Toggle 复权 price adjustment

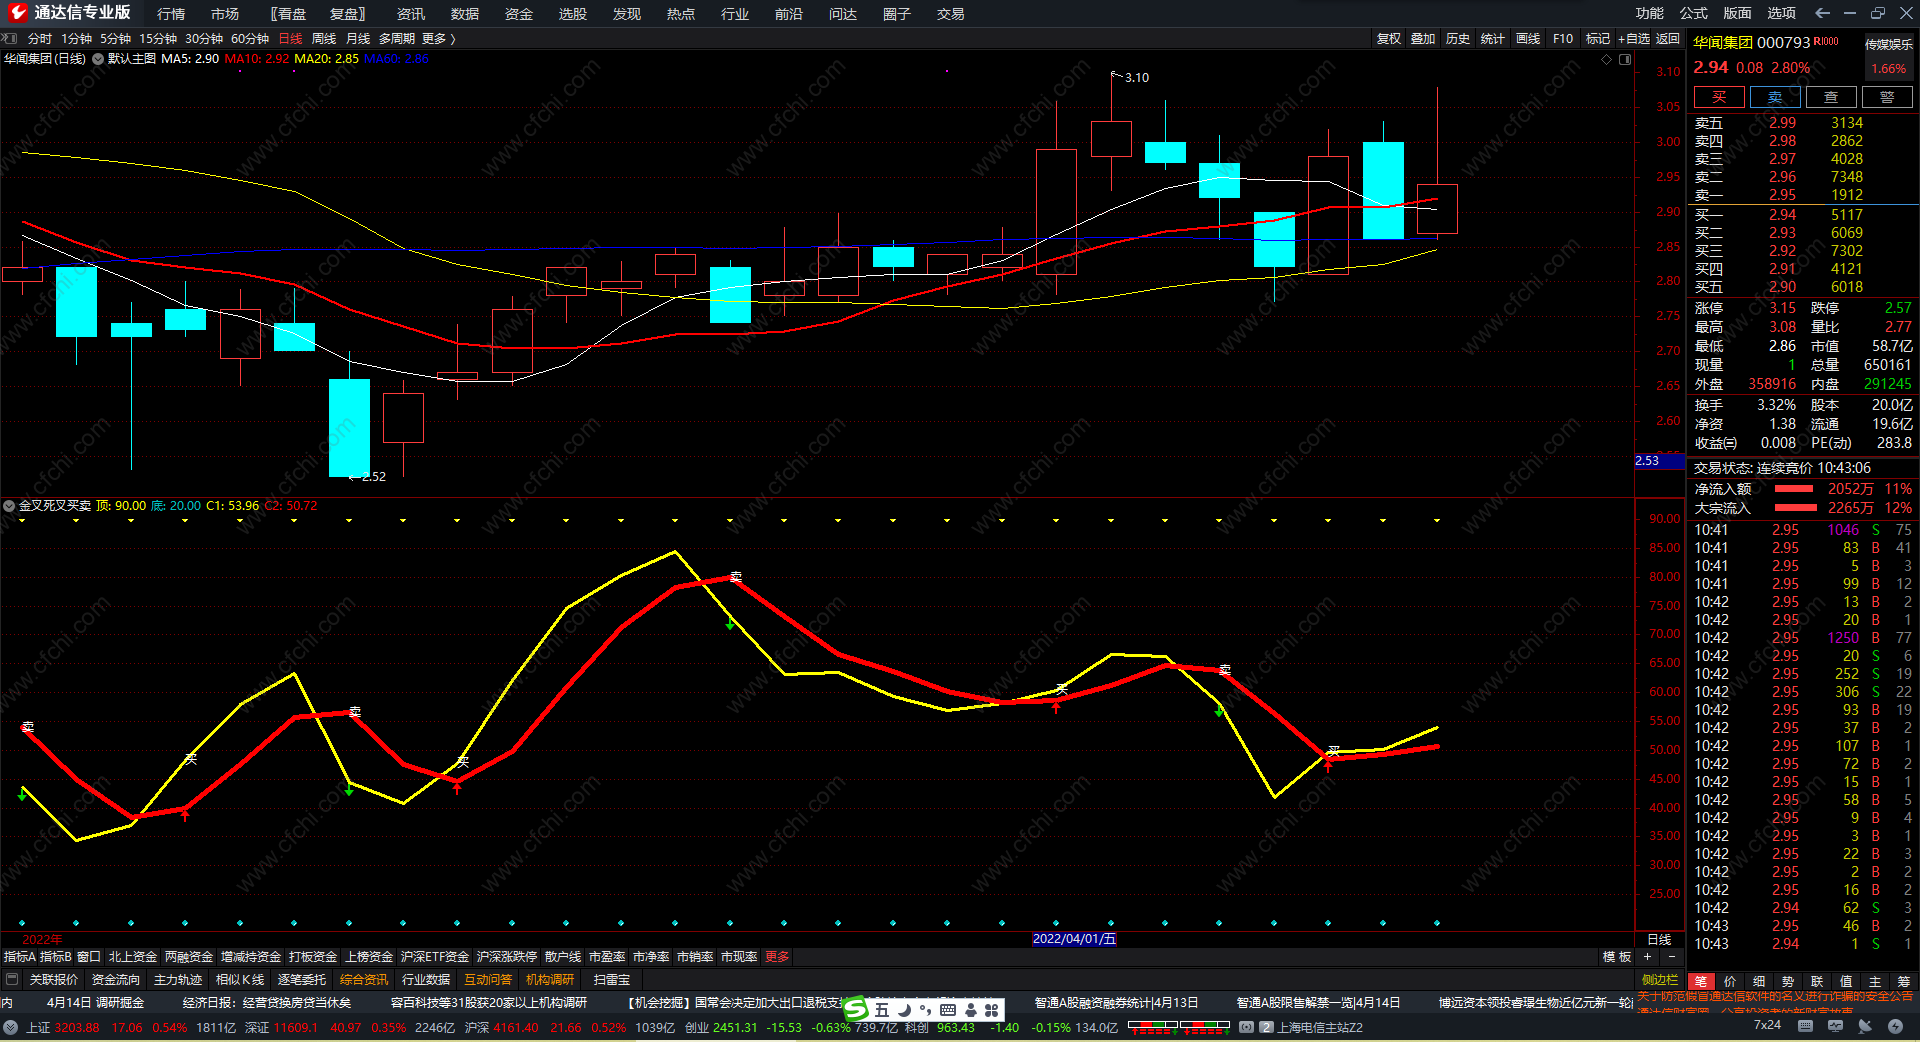pos(1388,39)
